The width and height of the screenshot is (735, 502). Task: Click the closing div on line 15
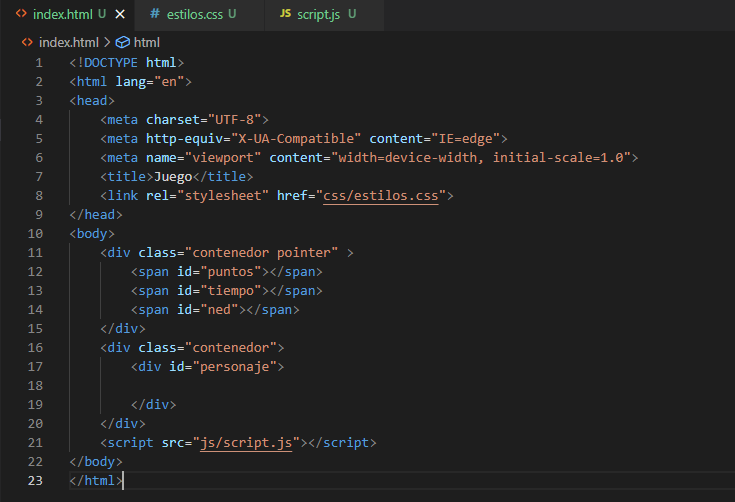click(123, 329)
